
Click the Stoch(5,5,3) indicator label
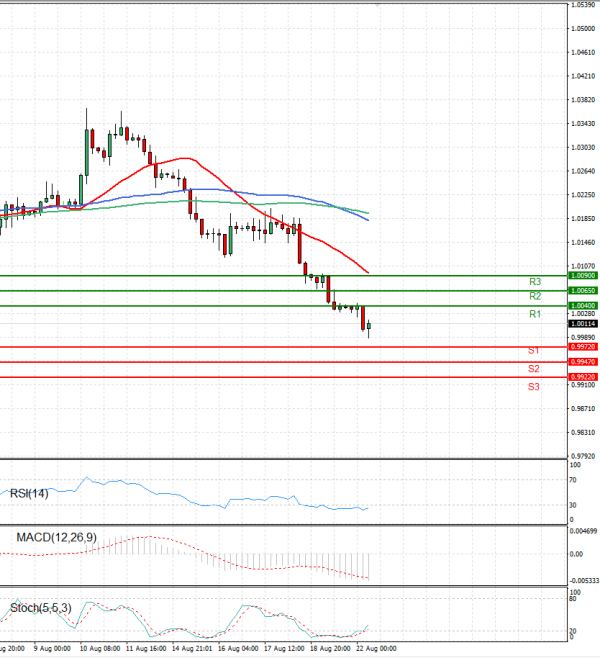coord(41,608)
